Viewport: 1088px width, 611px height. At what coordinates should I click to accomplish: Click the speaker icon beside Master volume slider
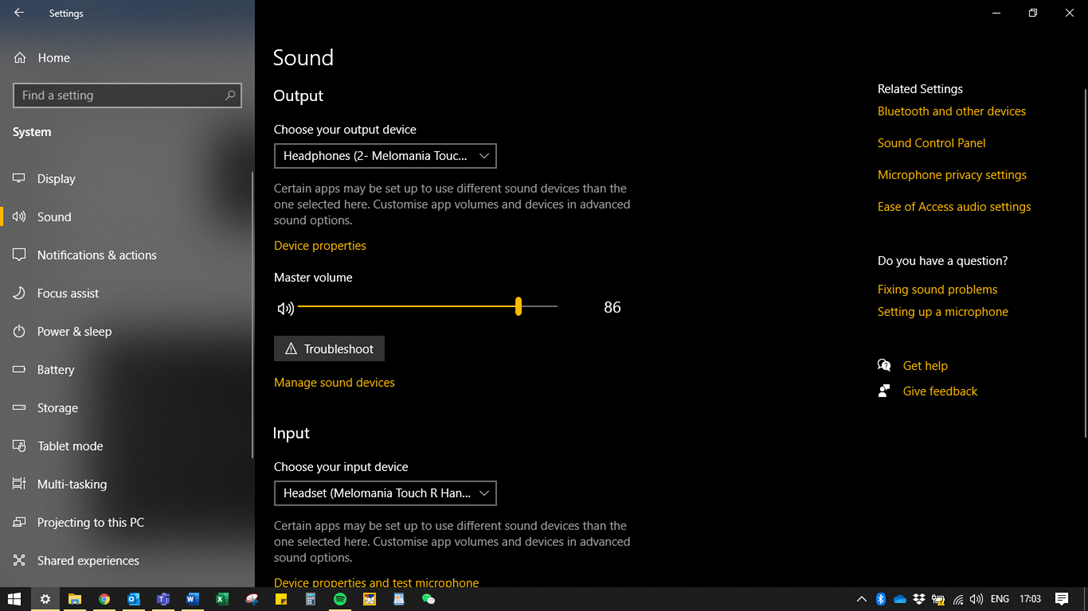(x=286, y=308)
